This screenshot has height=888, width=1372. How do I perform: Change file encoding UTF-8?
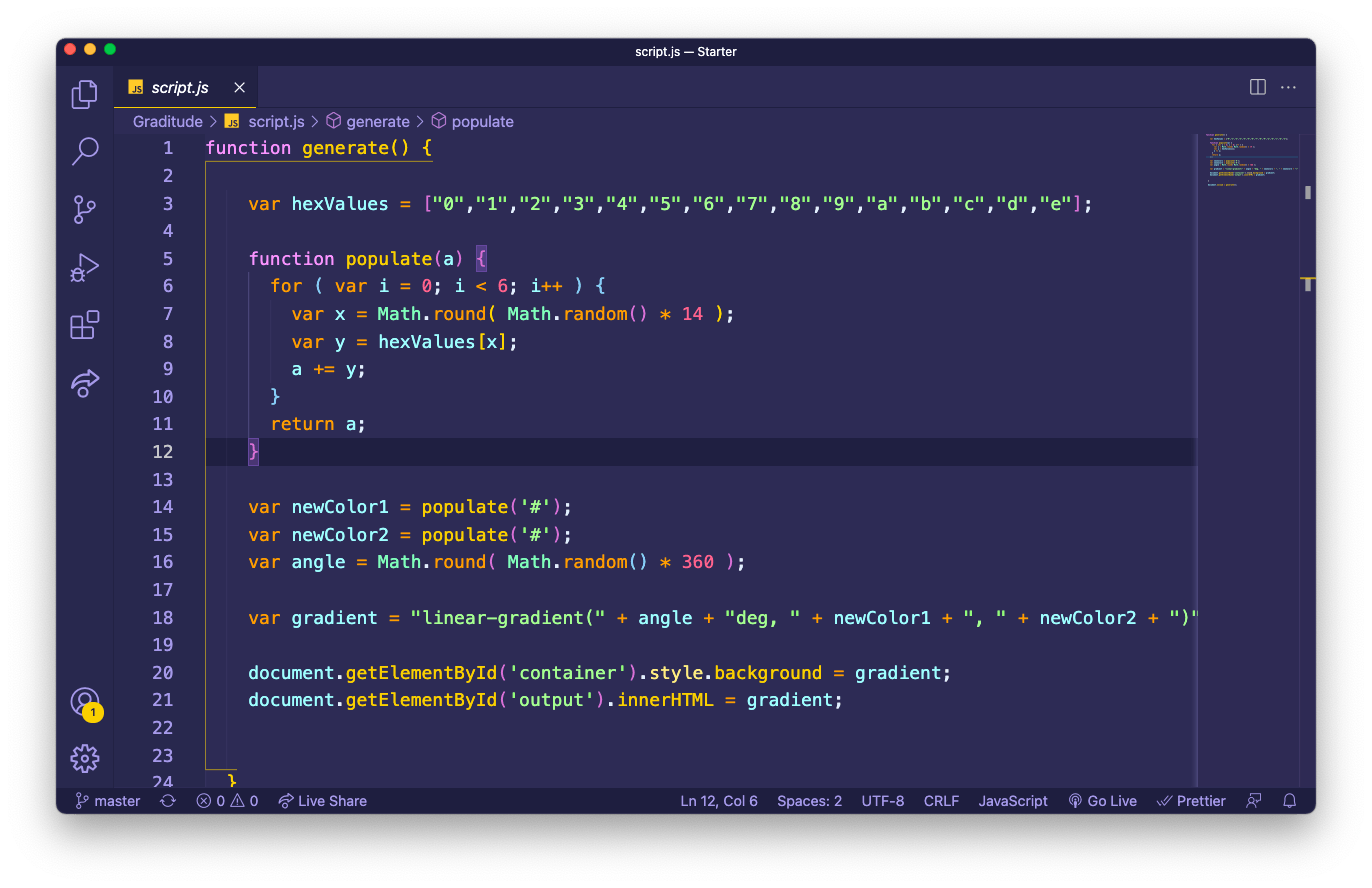tap(883, 801)
